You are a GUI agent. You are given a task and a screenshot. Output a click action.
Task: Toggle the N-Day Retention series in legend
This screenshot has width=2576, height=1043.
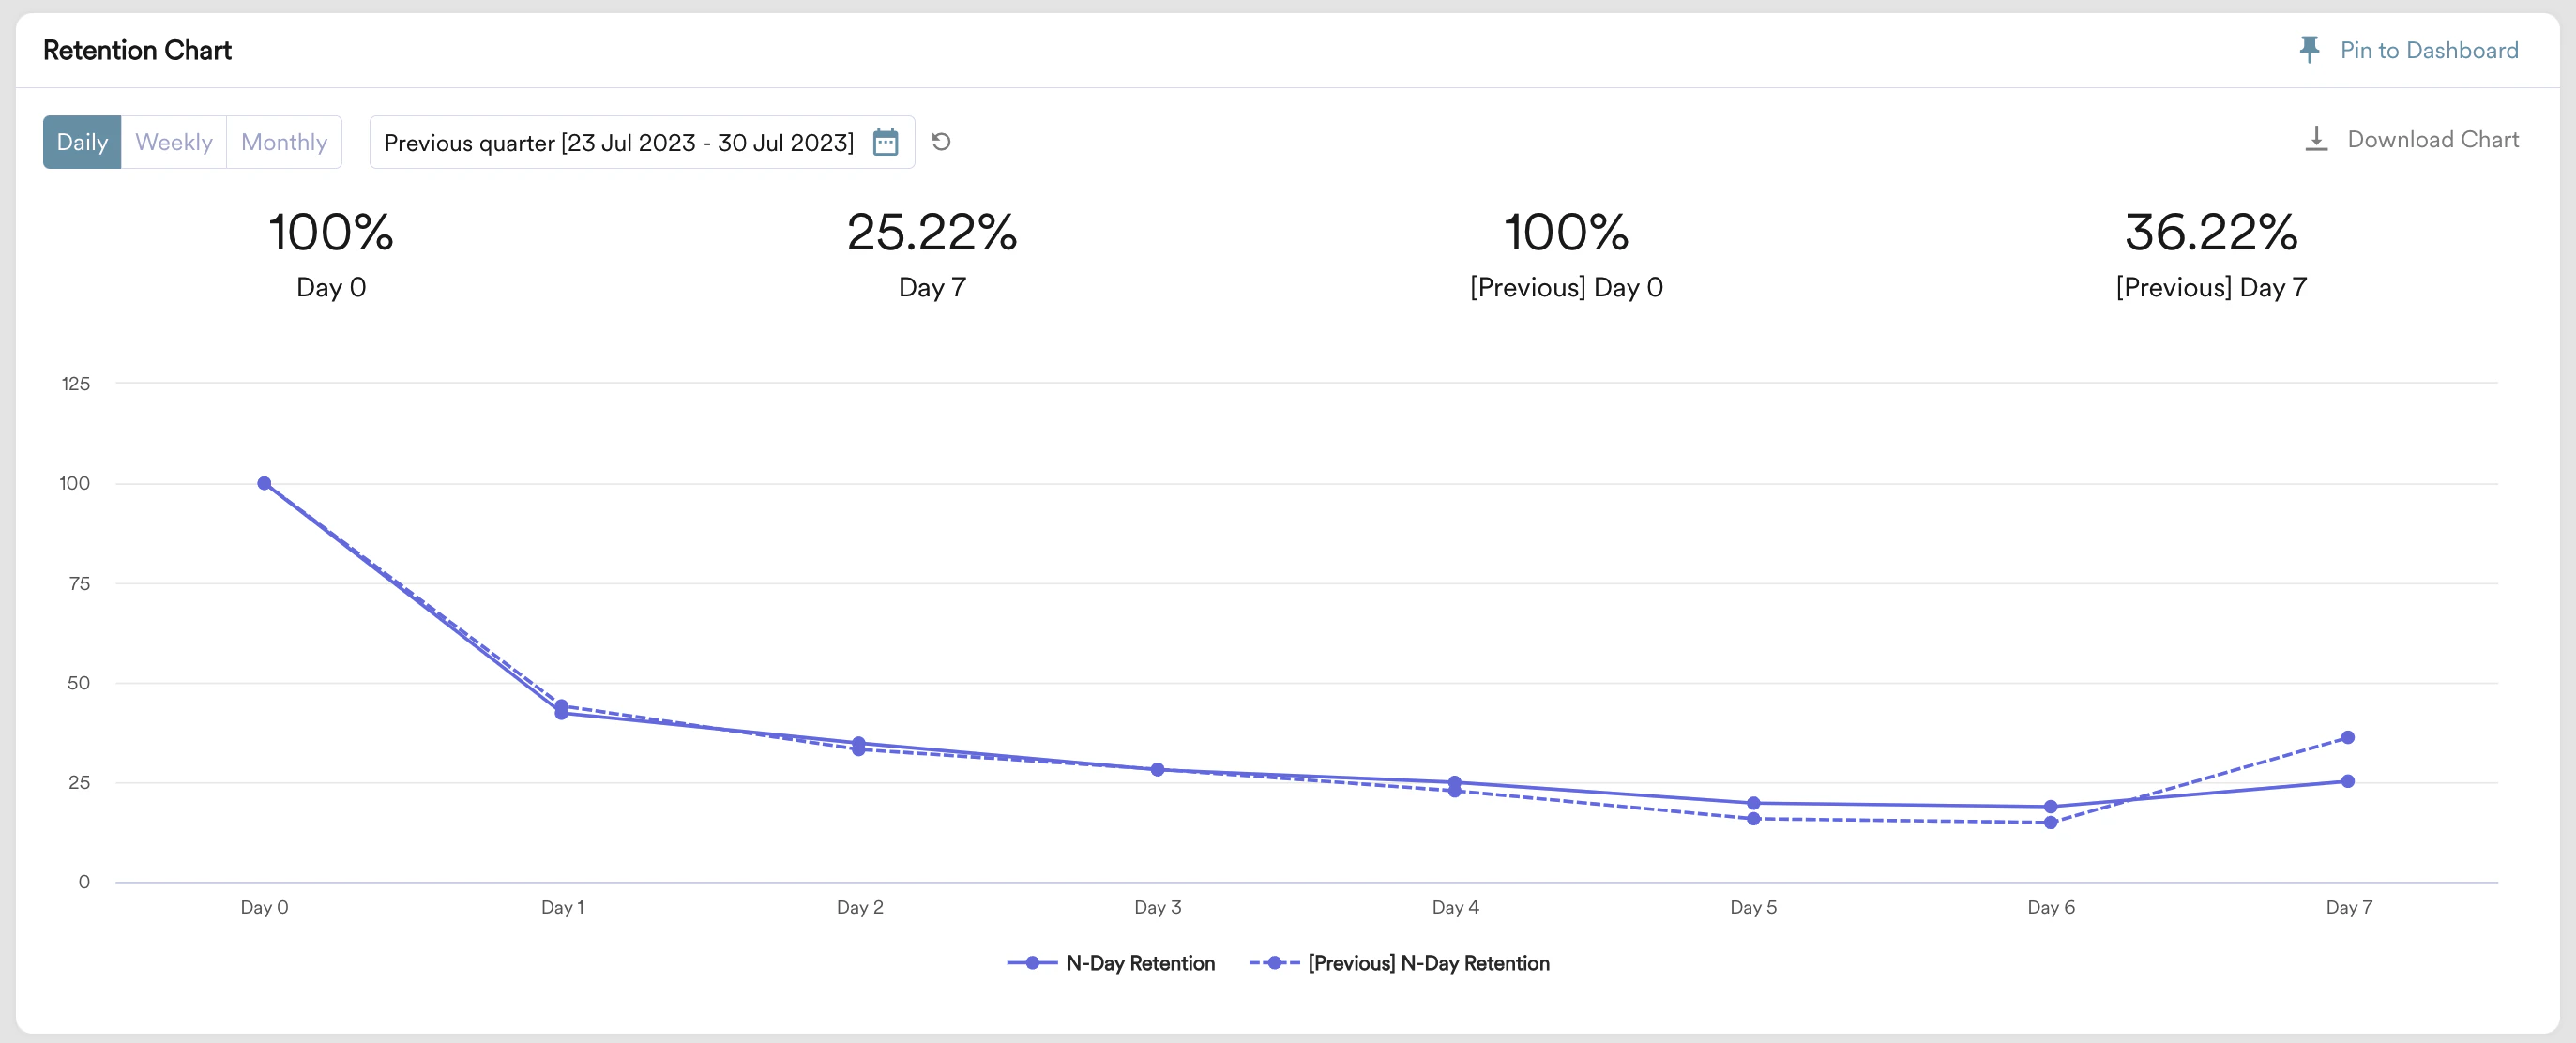tap(1141, 963)
